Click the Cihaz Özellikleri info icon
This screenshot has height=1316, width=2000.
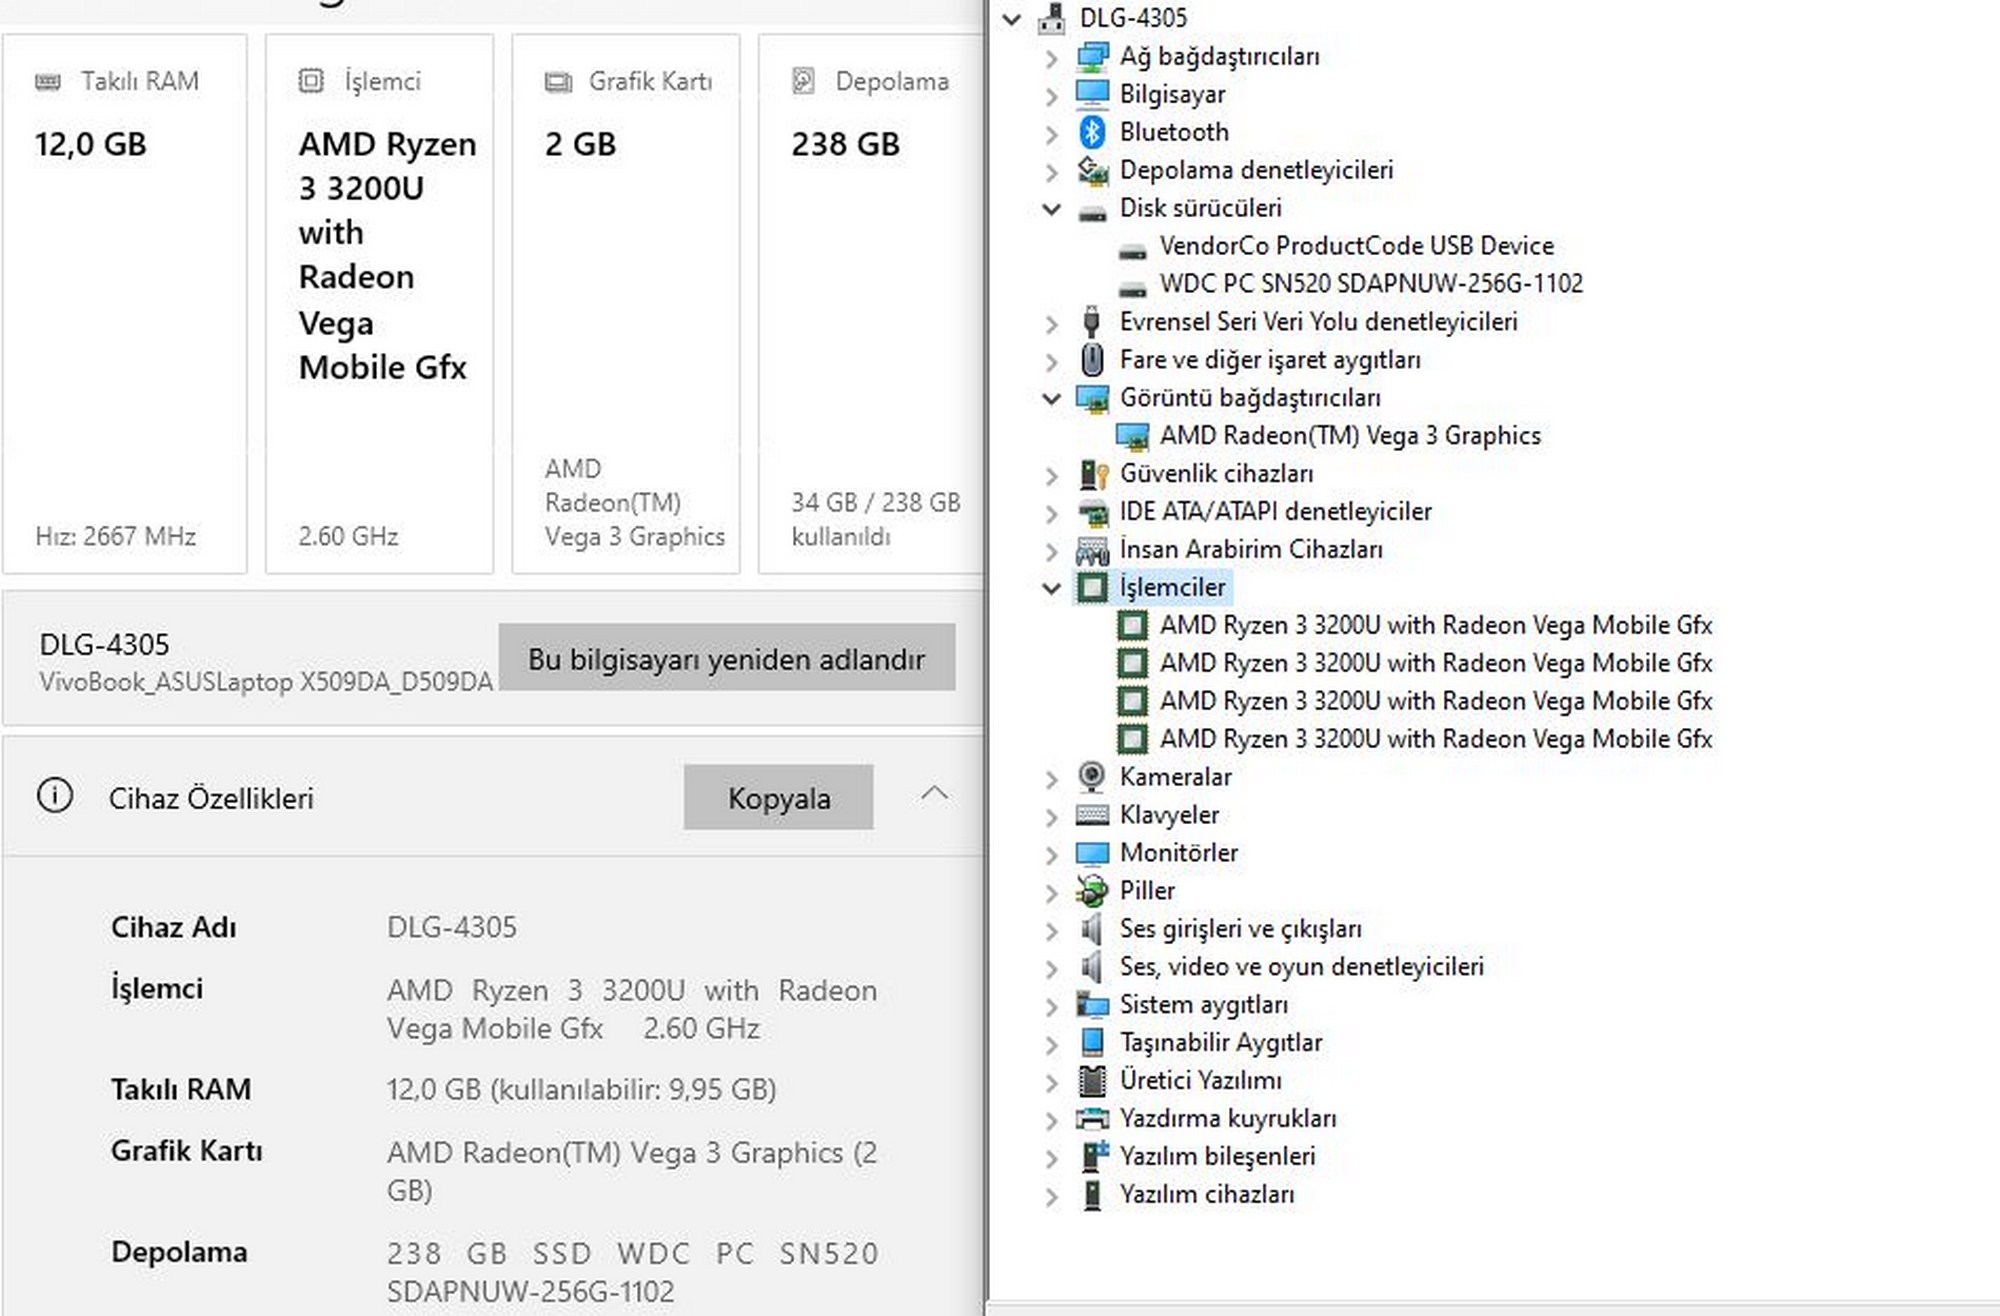coord(55,797)
